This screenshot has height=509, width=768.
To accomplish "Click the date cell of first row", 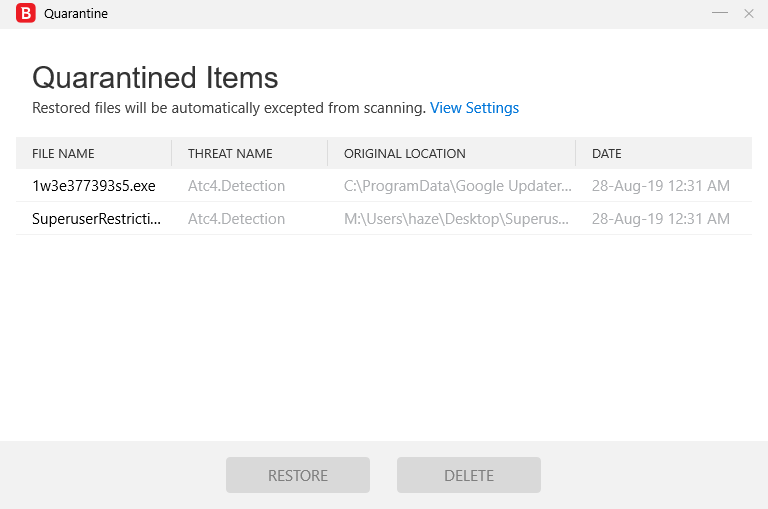I will coord(660,186).
